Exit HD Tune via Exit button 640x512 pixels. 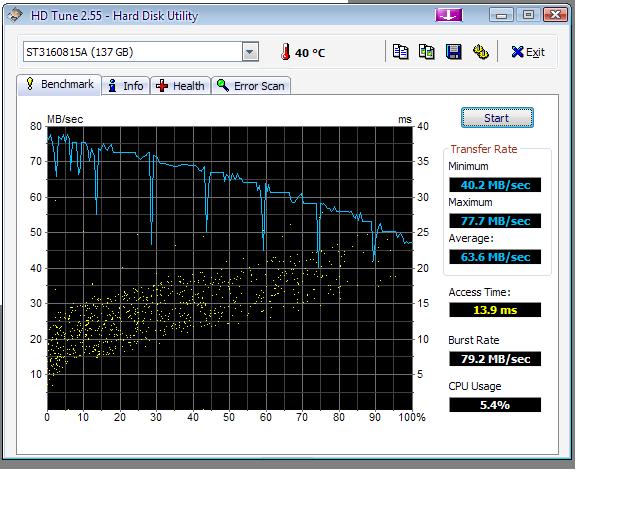527,52
